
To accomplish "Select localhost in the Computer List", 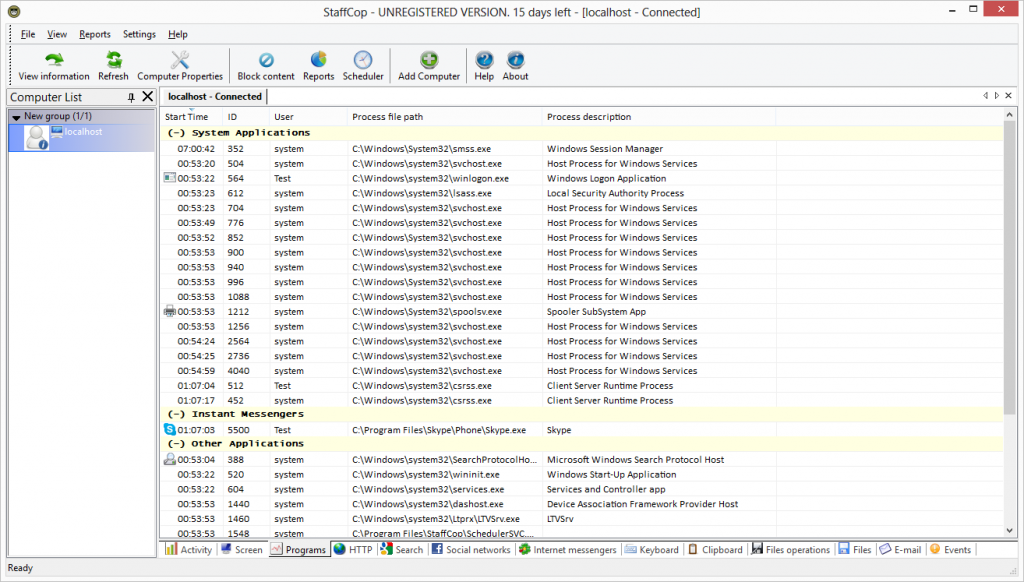I will pos(84,132).
